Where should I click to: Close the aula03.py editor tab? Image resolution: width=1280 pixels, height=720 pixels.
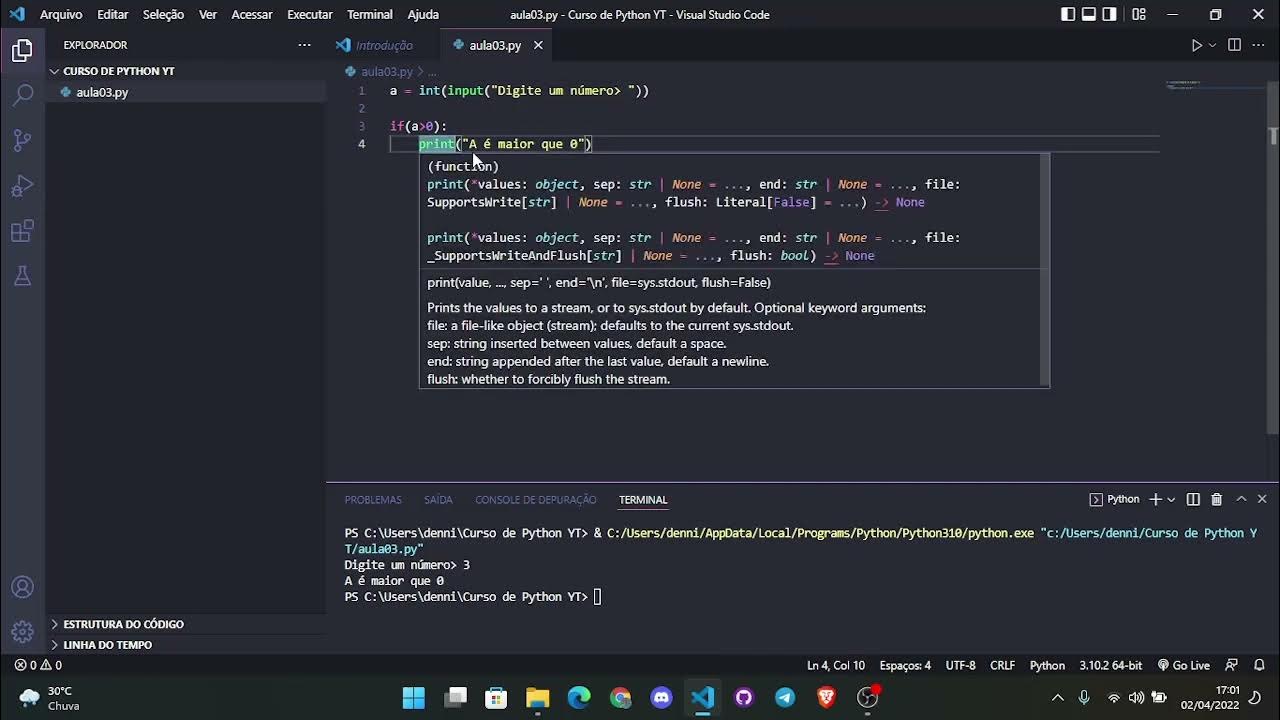[x=538, y=45]
